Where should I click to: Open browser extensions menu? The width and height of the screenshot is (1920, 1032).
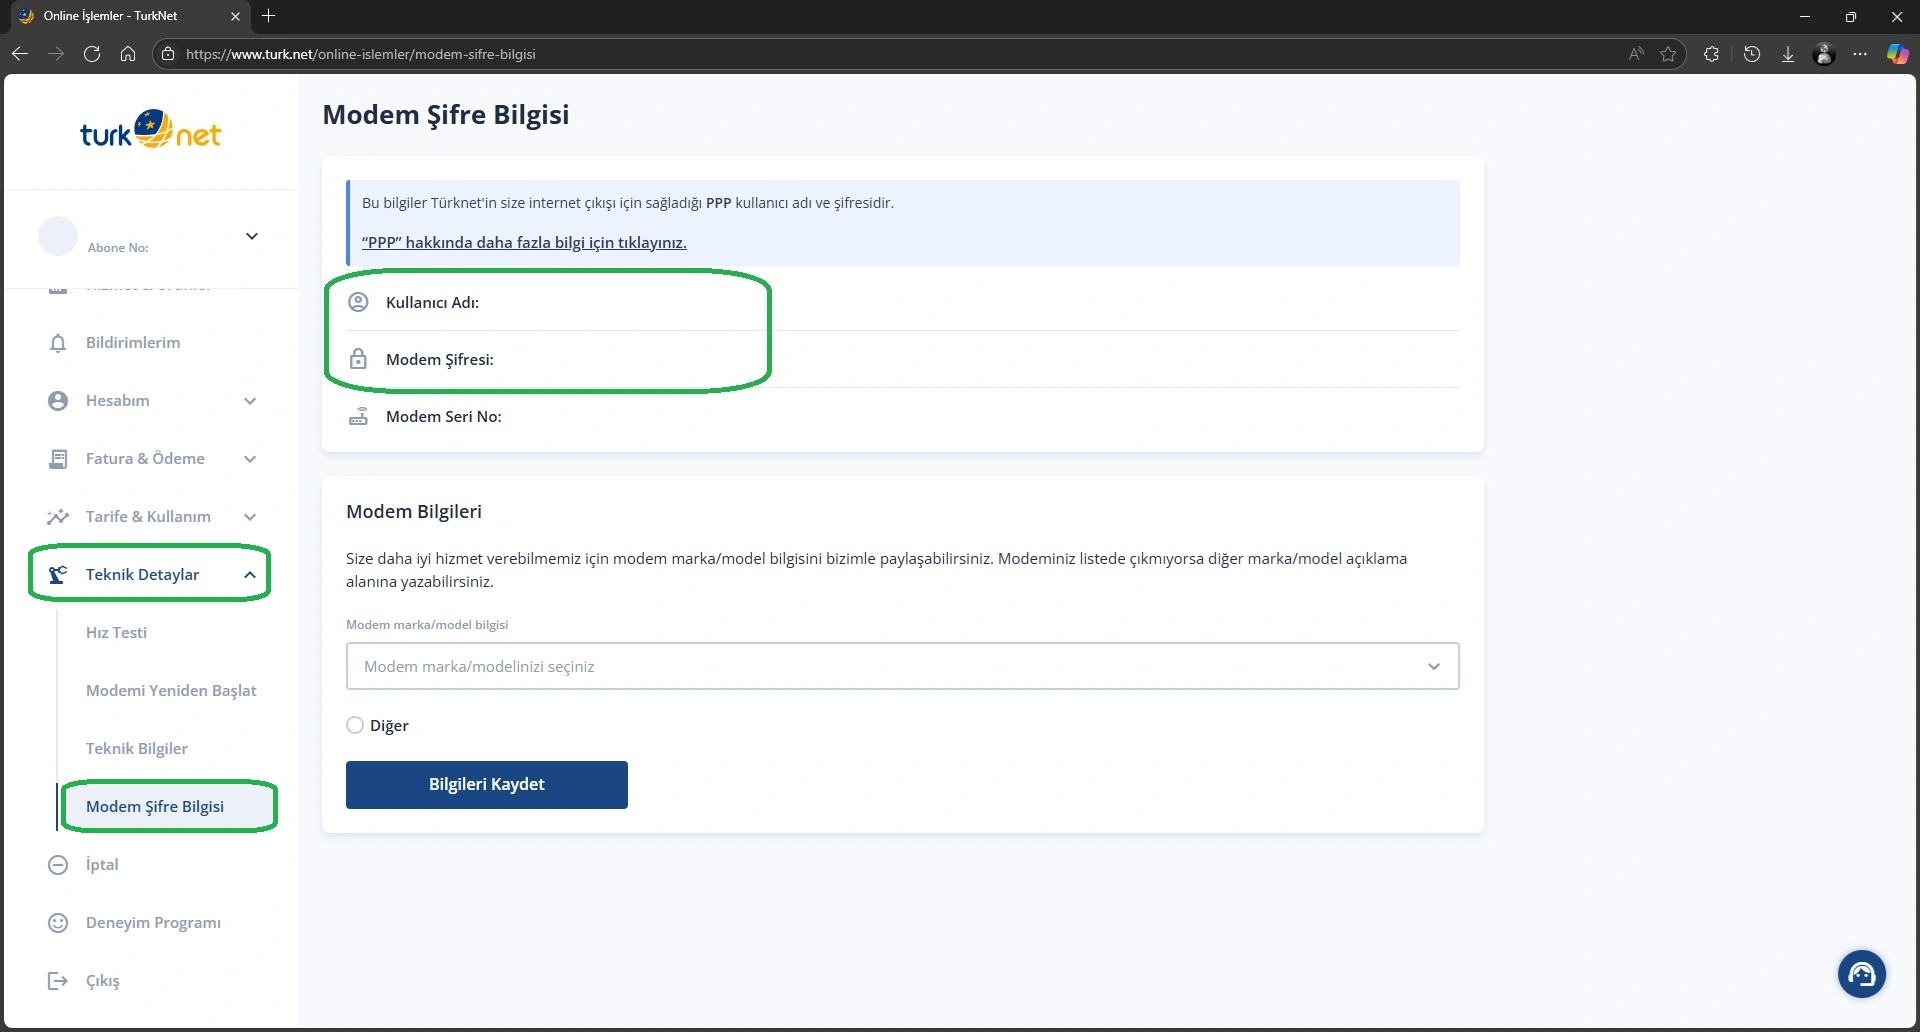(x=1712, y=54)
